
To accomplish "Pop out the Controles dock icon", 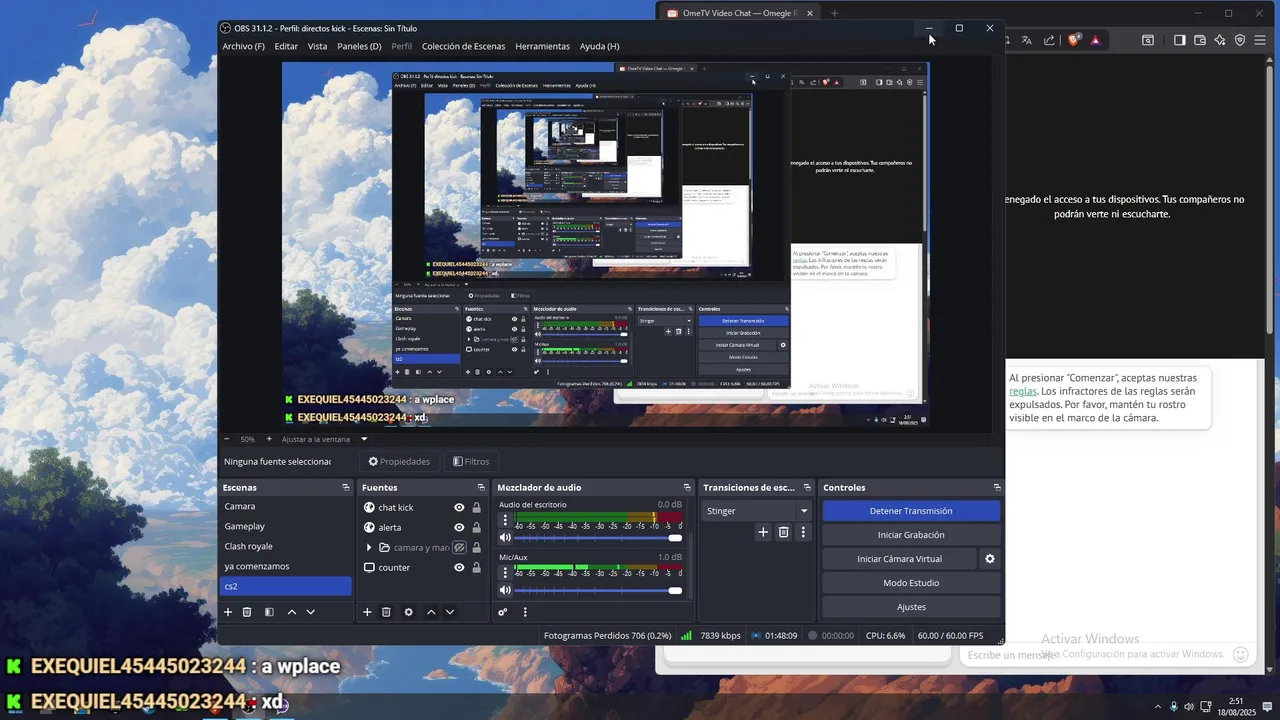I will (x=997, y=487).
